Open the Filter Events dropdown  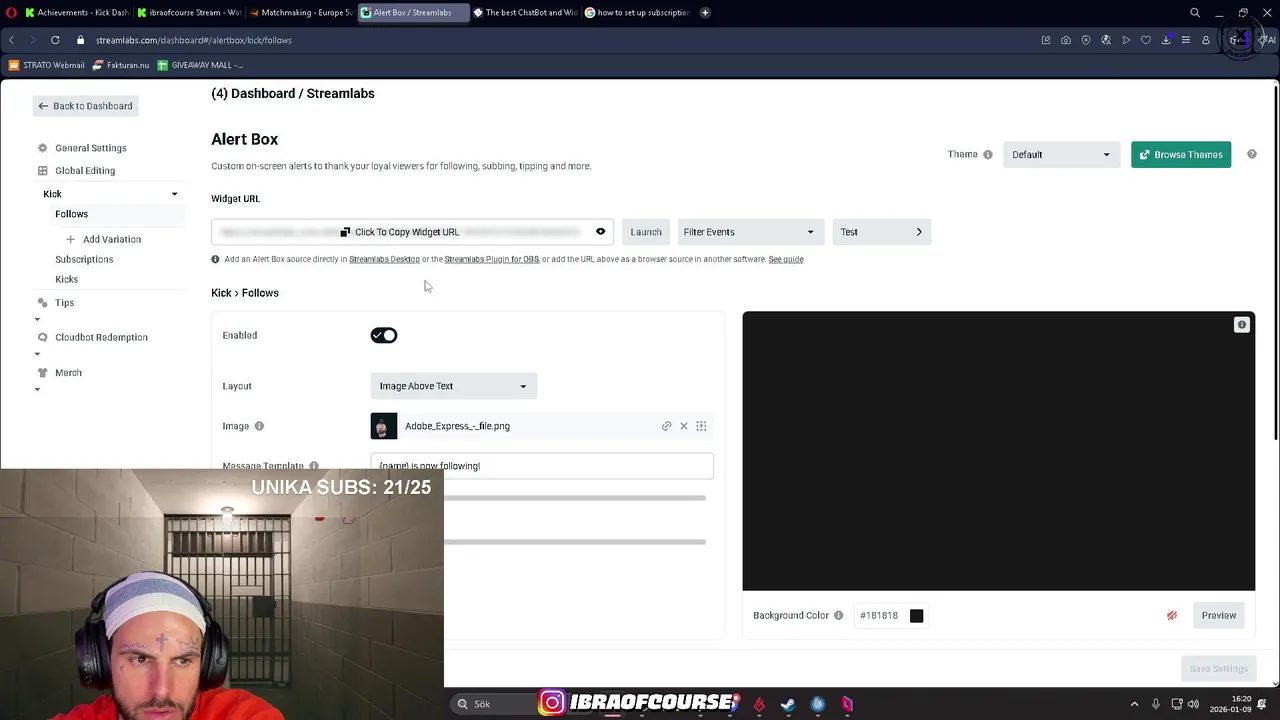pyautogui.click(x=750, y=232)
